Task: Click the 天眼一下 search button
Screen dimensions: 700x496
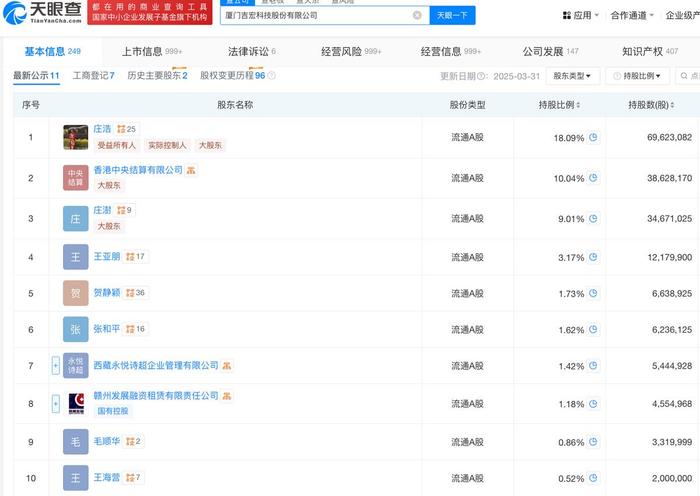Action: click(452, 15)
